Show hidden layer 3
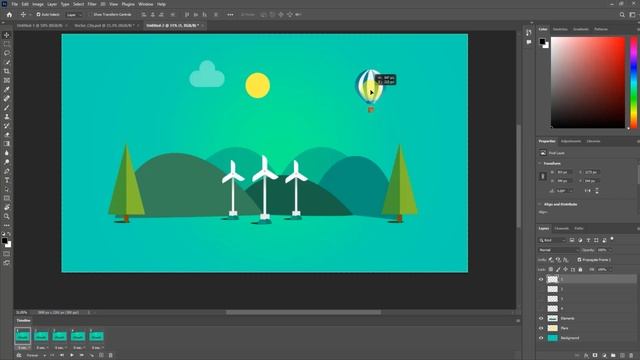Viewport: 640px width, 360px height. coord(541,299)
